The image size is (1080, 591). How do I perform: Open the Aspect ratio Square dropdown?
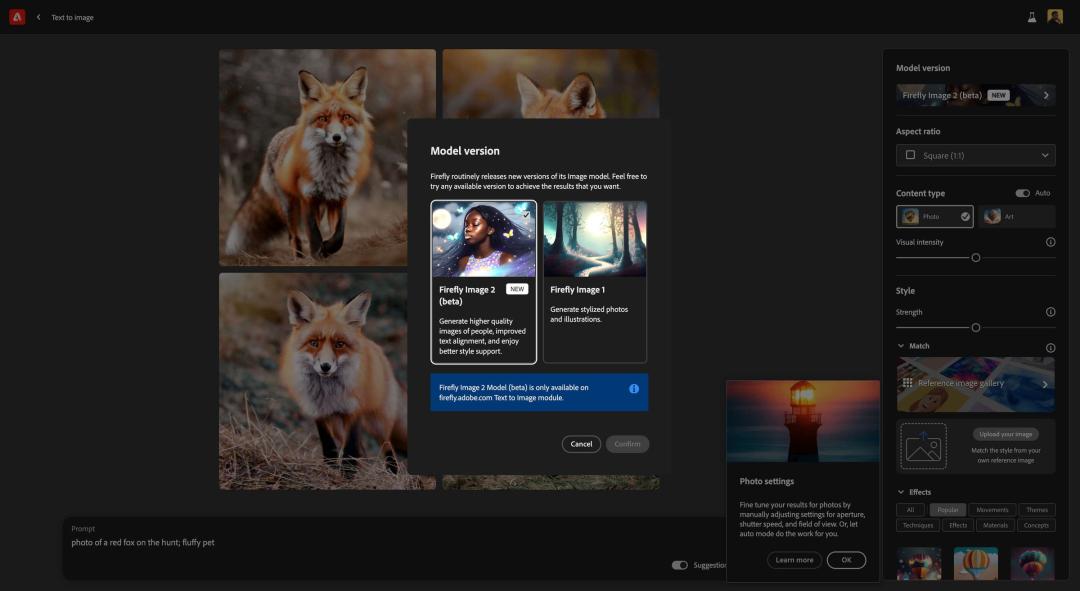coord(975,155)
